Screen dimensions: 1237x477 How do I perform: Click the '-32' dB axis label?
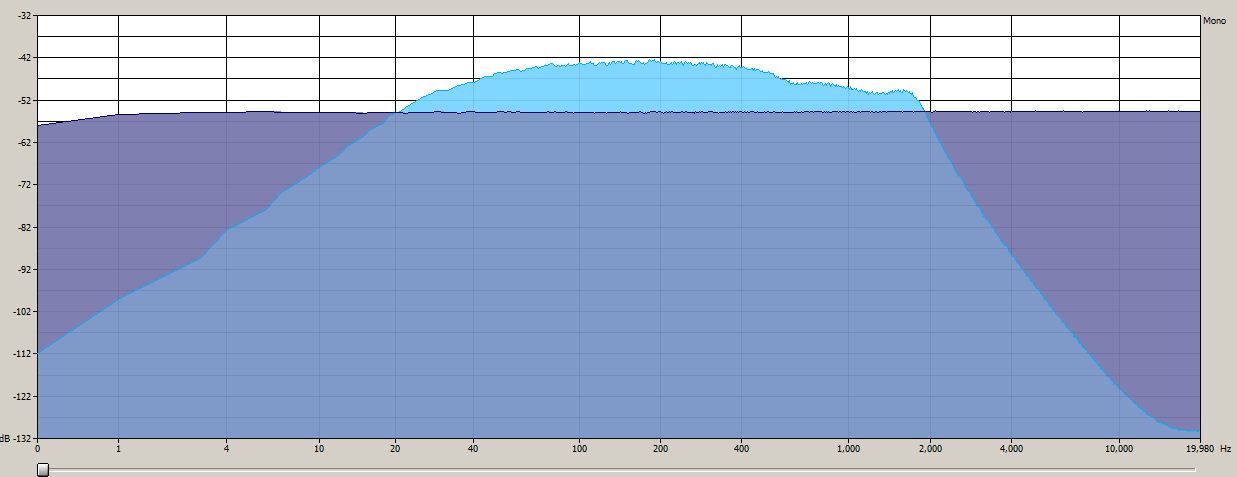(x=23, y=16)
